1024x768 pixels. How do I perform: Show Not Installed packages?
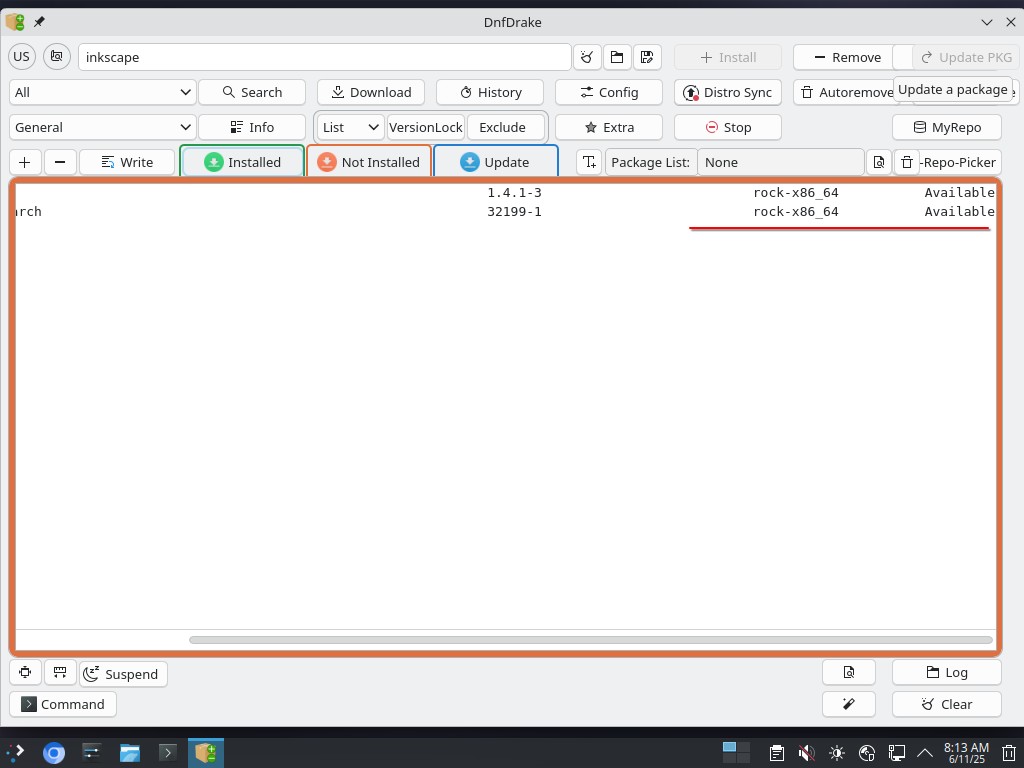coord(369,162)
